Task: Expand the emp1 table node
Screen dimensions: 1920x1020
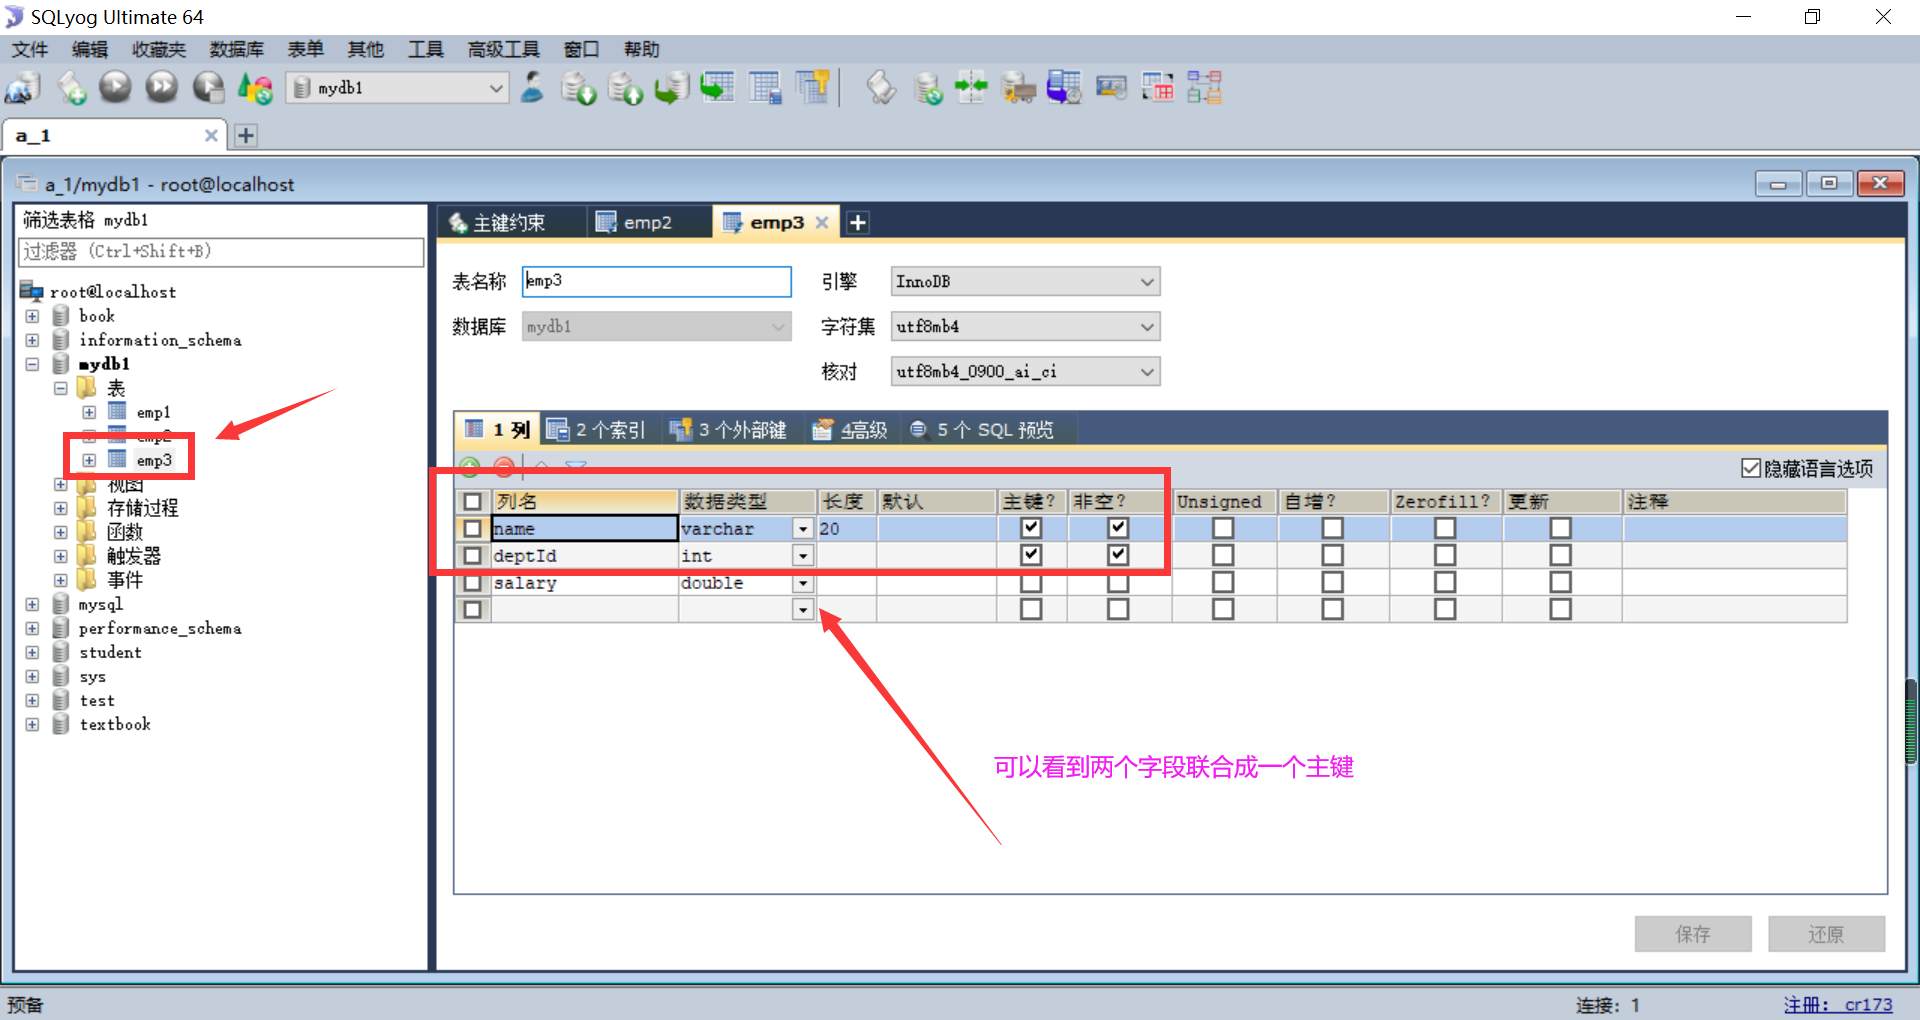Action: pyautogui.click(x=89, y=412)
